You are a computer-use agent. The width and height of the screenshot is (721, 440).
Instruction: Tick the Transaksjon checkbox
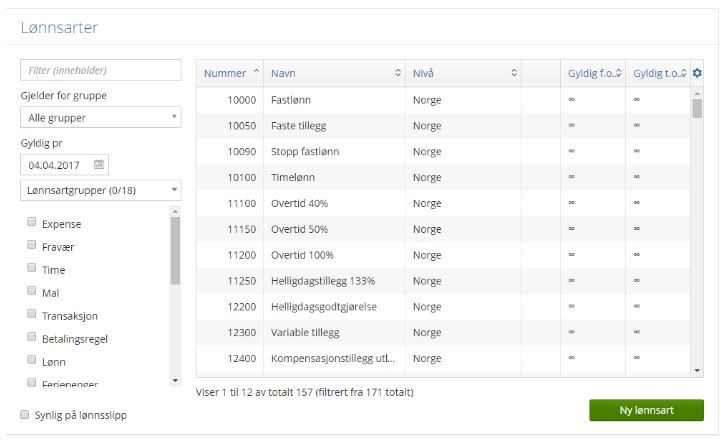33,315
